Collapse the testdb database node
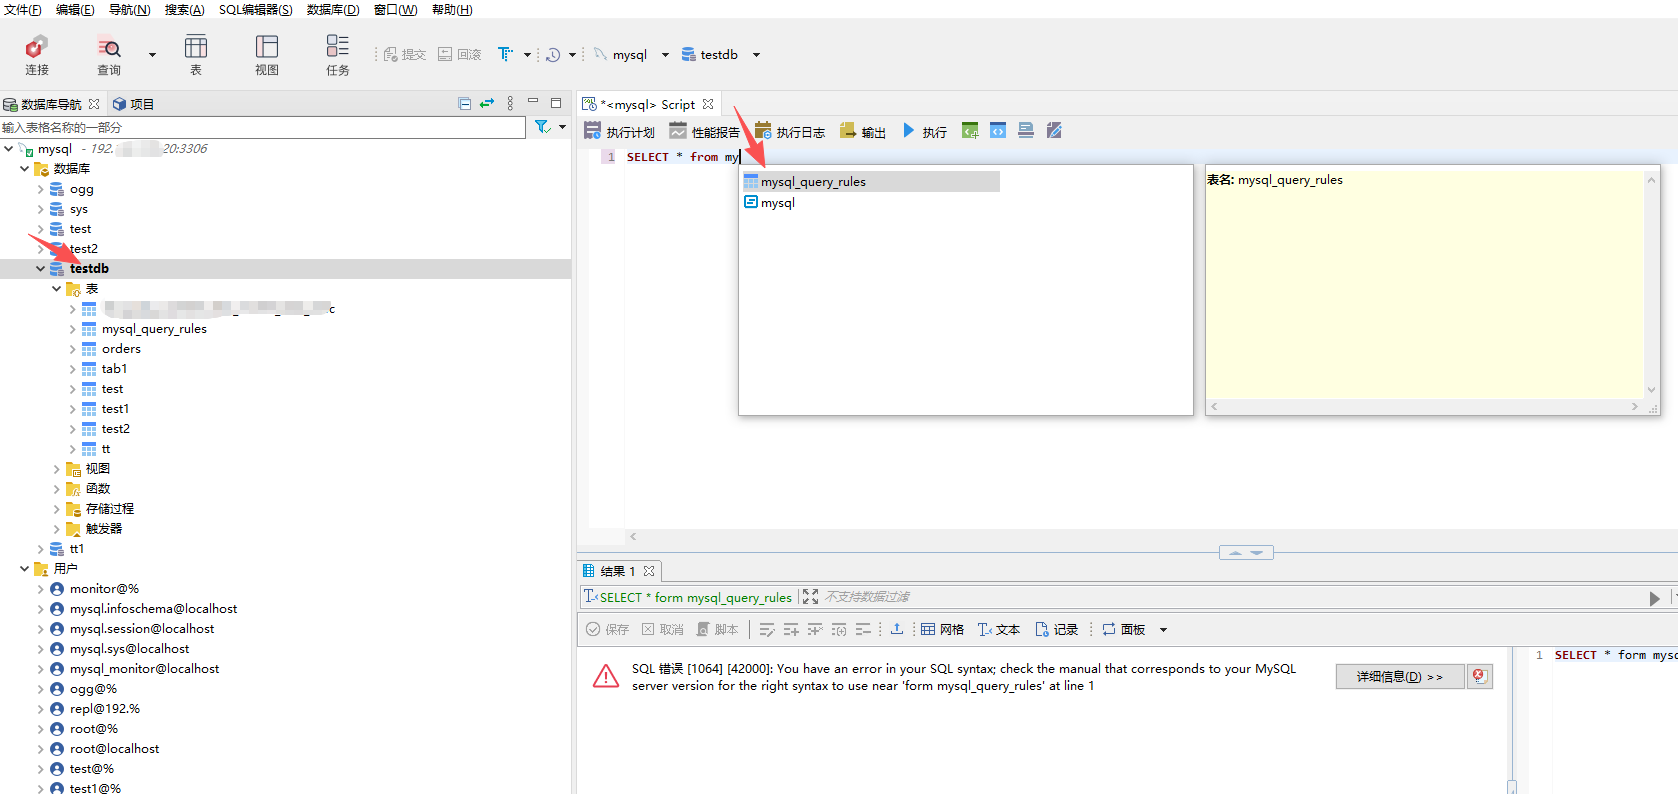Image resolution: width=1678 pixels, height=794 pixels. [40, 268]
